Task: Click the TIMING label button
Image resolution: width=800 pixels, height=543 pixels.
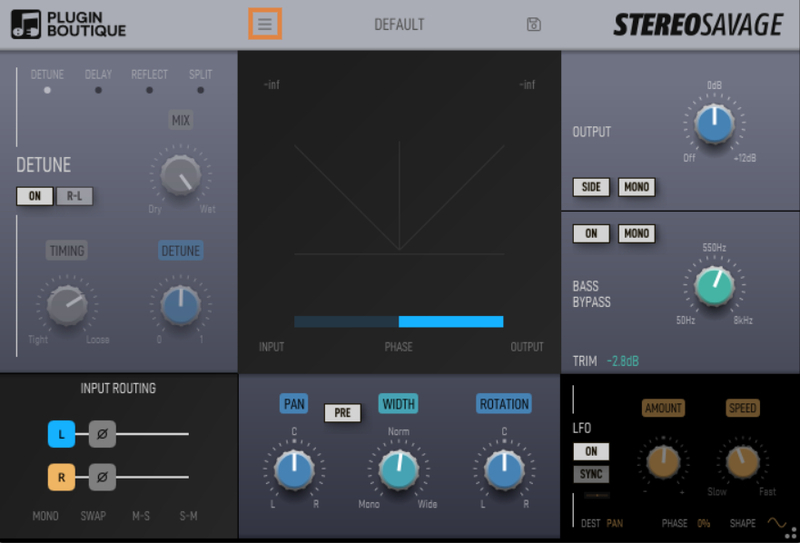Action: click(x=67, y=251)
